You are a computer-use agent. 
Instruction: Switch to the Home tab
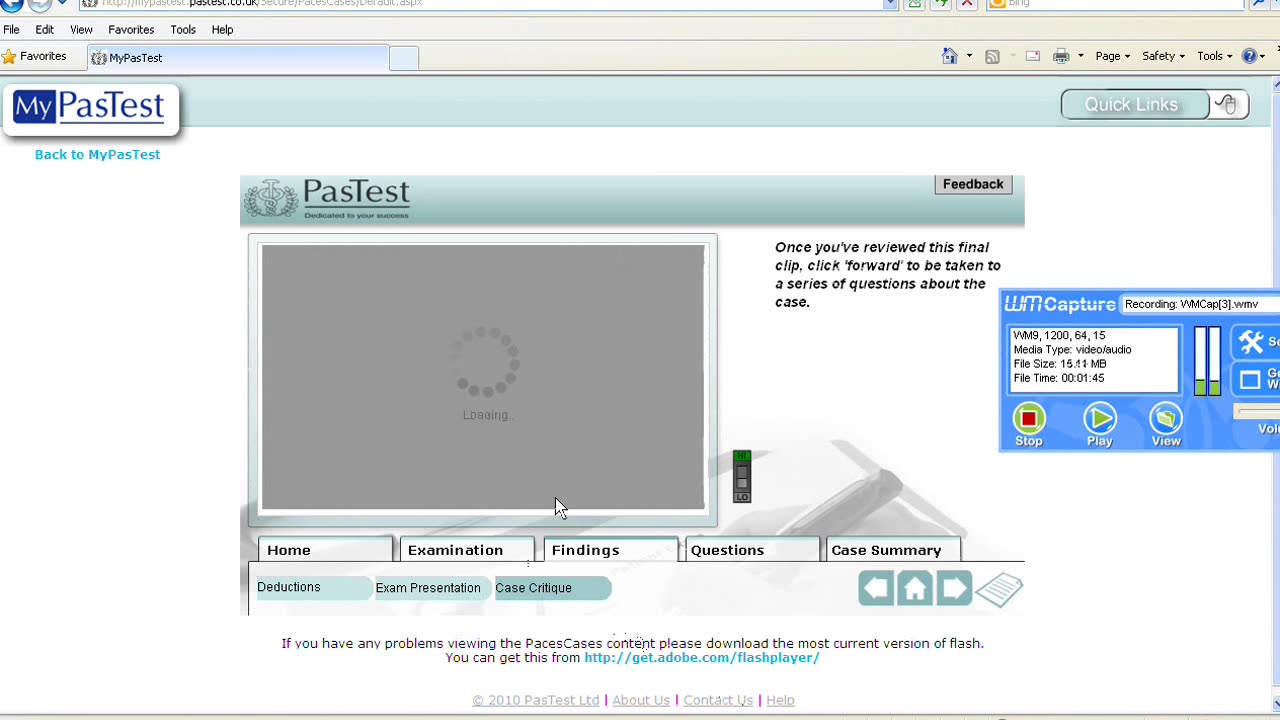(x=325, y=550)
